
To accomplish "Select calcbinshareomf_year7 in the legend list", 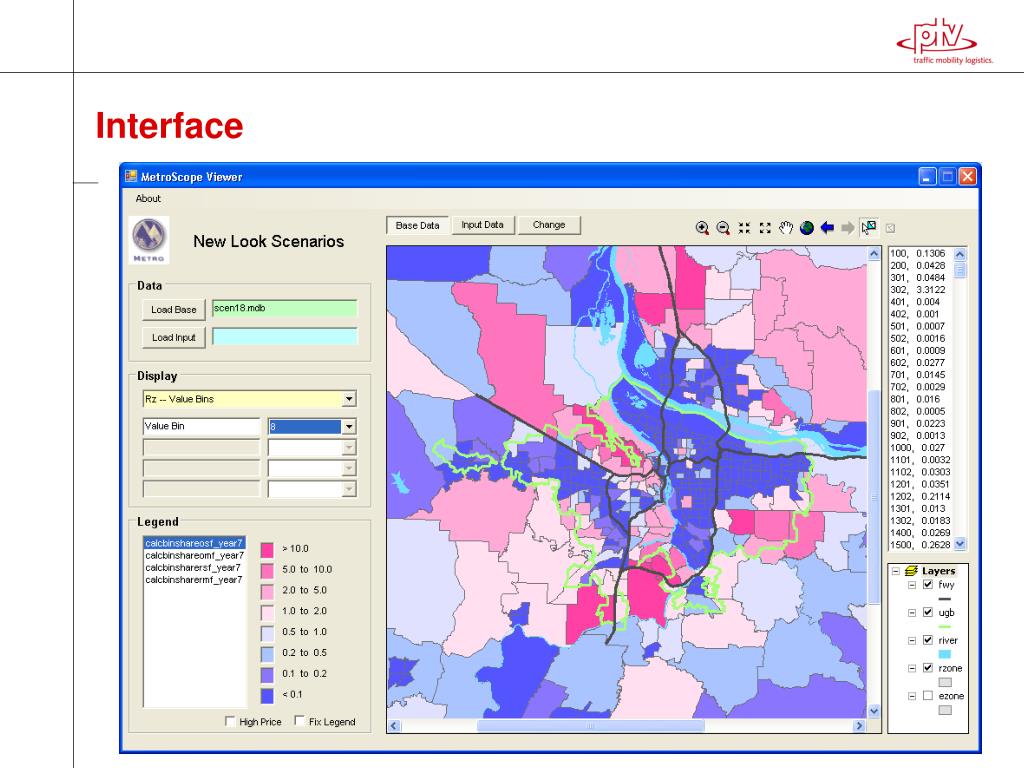I will 194,555.
